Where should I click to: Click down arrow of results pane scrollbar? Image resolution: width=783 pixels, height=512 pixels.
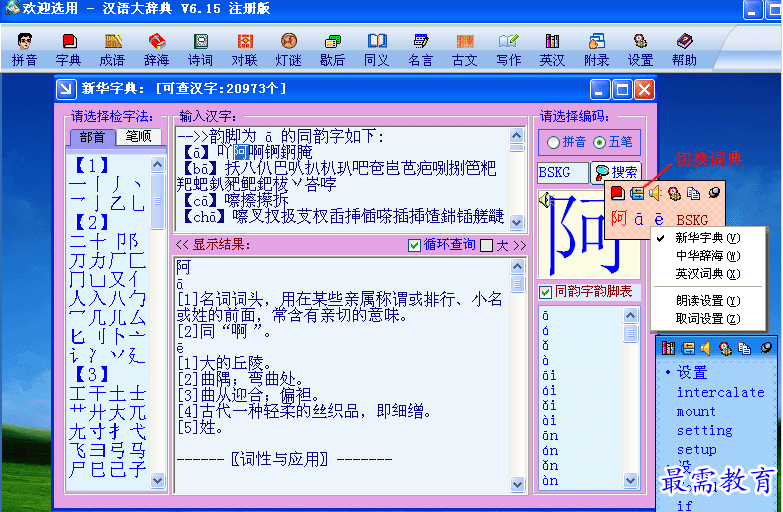517,484
